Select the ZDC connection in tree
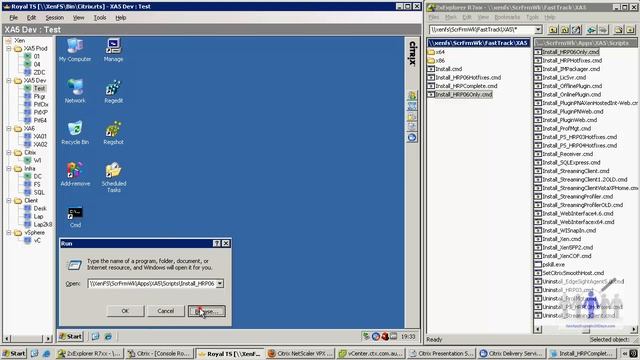Image resolution: width=640 pixels, height=360 pixels. (39, 72)
